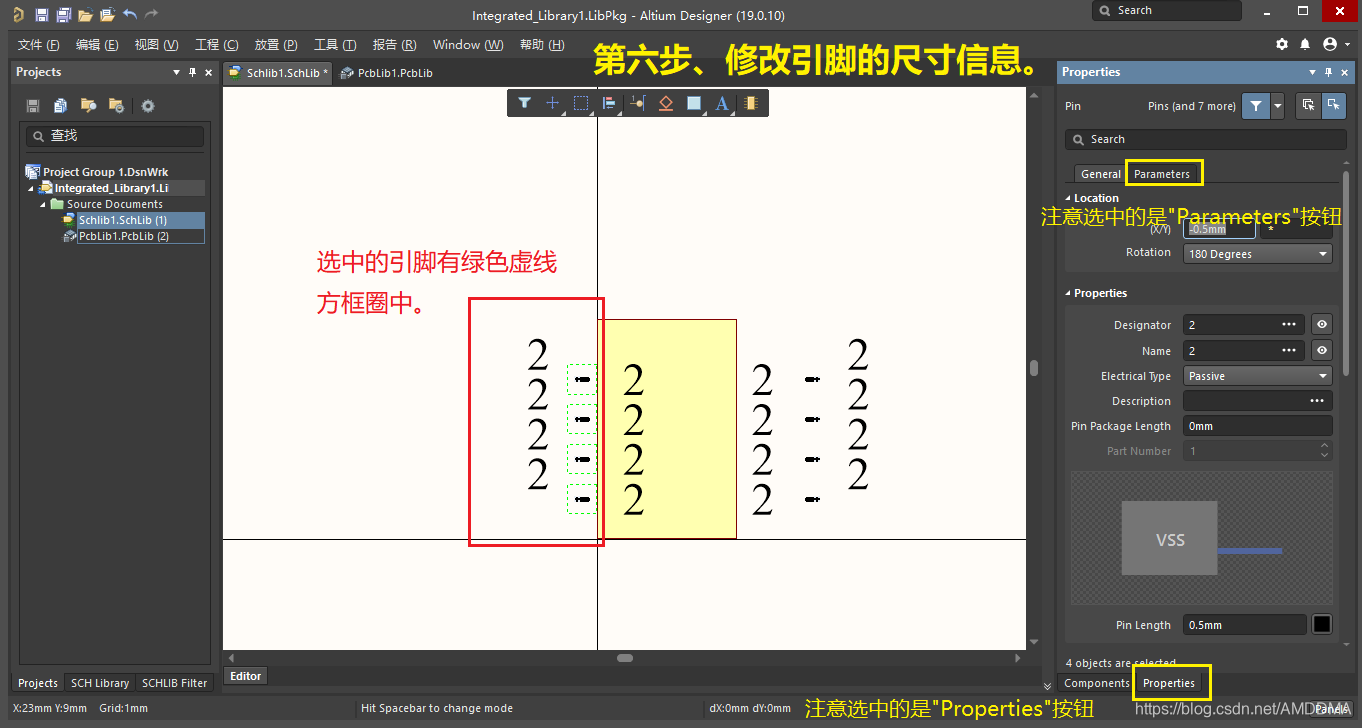The width and height of the screenshot is (1362, 728).
Task: Click the Place Pin tool in the floating toolbar
Action: [637, 103]
